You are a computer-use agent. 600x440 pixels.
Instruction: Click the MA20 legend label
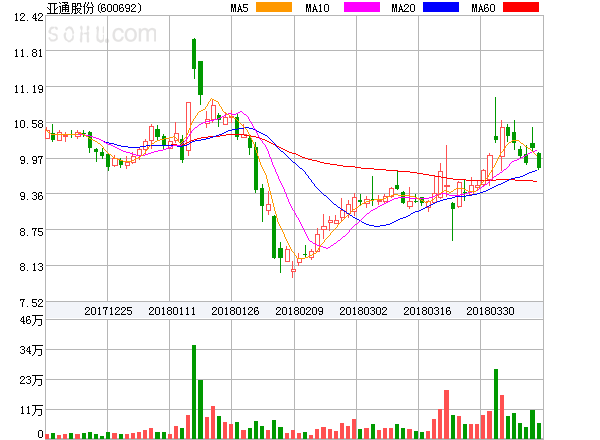tap(403, 8)
